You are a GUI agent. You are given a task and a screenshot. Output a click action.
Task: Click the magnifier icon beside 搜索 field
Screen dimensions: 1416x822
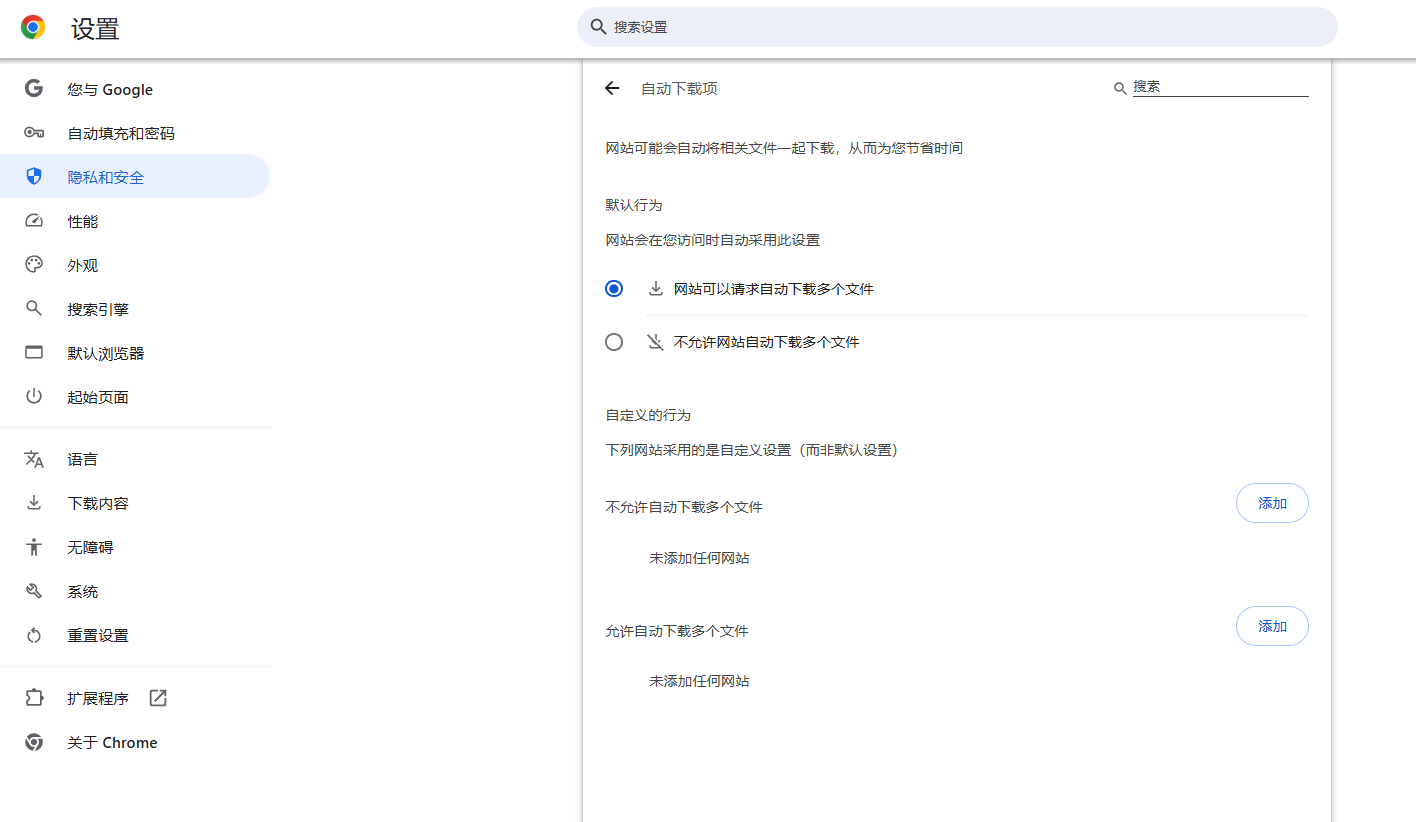[1120, 88]
